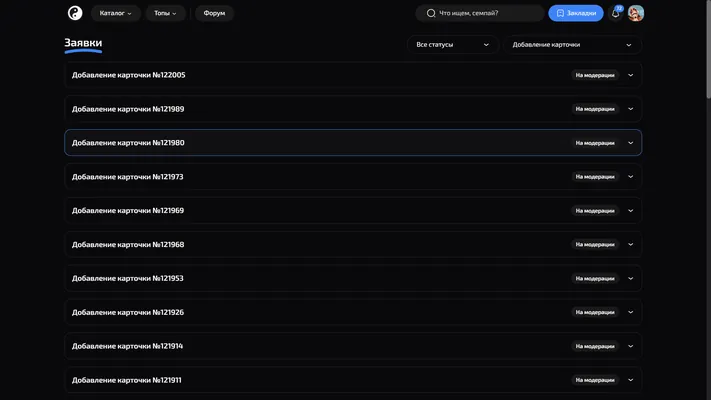Screen dimensions: 711x400
Task: Open the notifications bell icon
Action: 615,13
